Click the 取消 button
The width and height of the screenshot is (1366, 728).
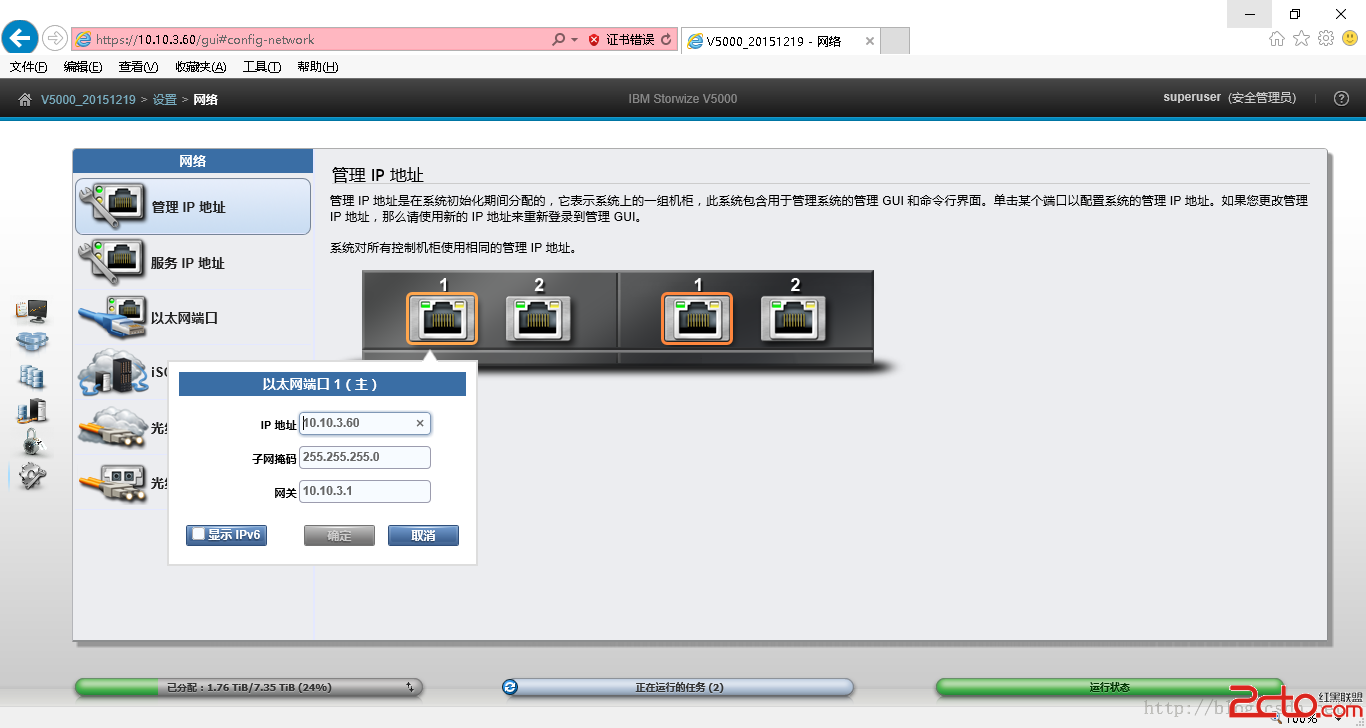pos(423,535)
